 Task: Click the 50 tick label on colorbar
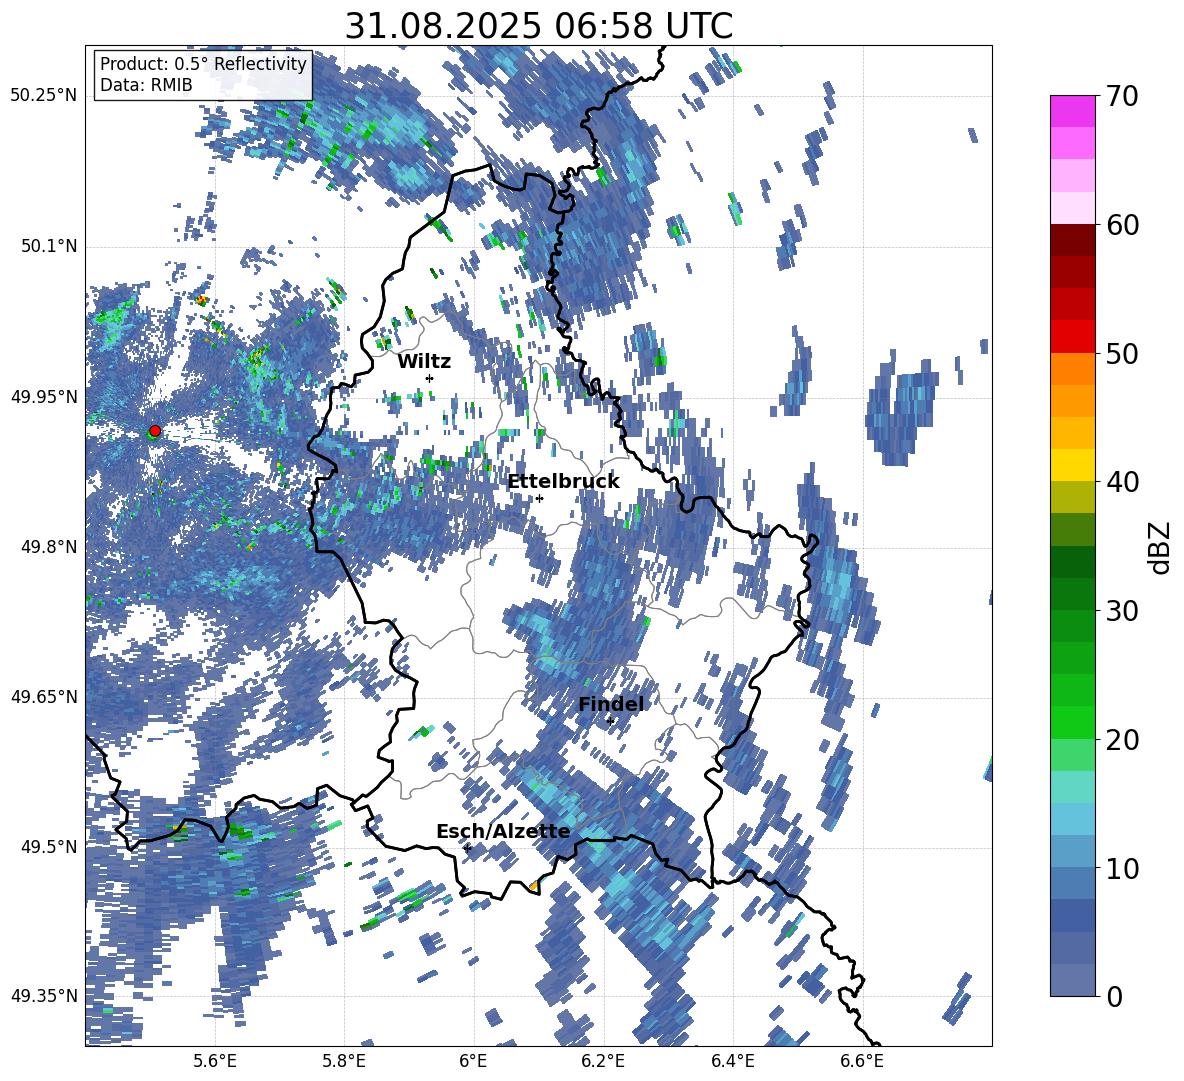coord(1121,354)
